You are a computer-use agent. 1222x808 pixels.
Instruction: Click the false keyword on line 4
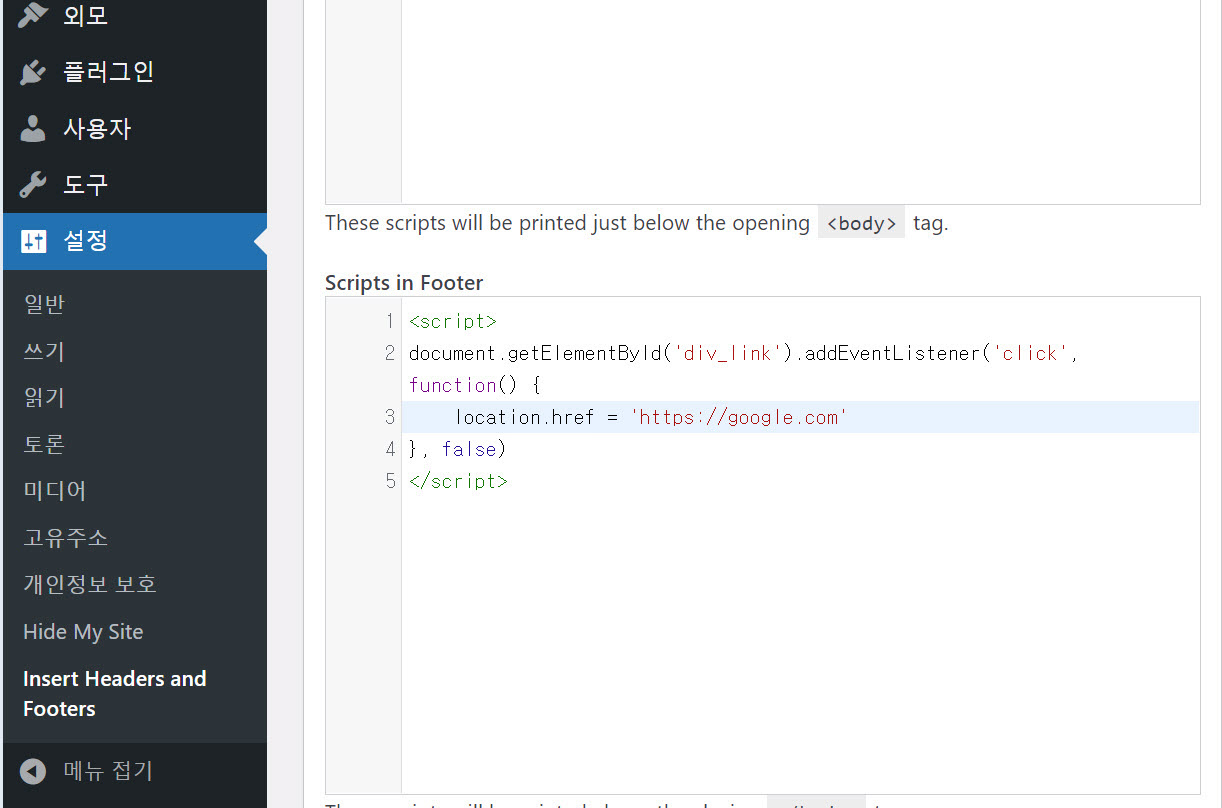coord(469,449)
